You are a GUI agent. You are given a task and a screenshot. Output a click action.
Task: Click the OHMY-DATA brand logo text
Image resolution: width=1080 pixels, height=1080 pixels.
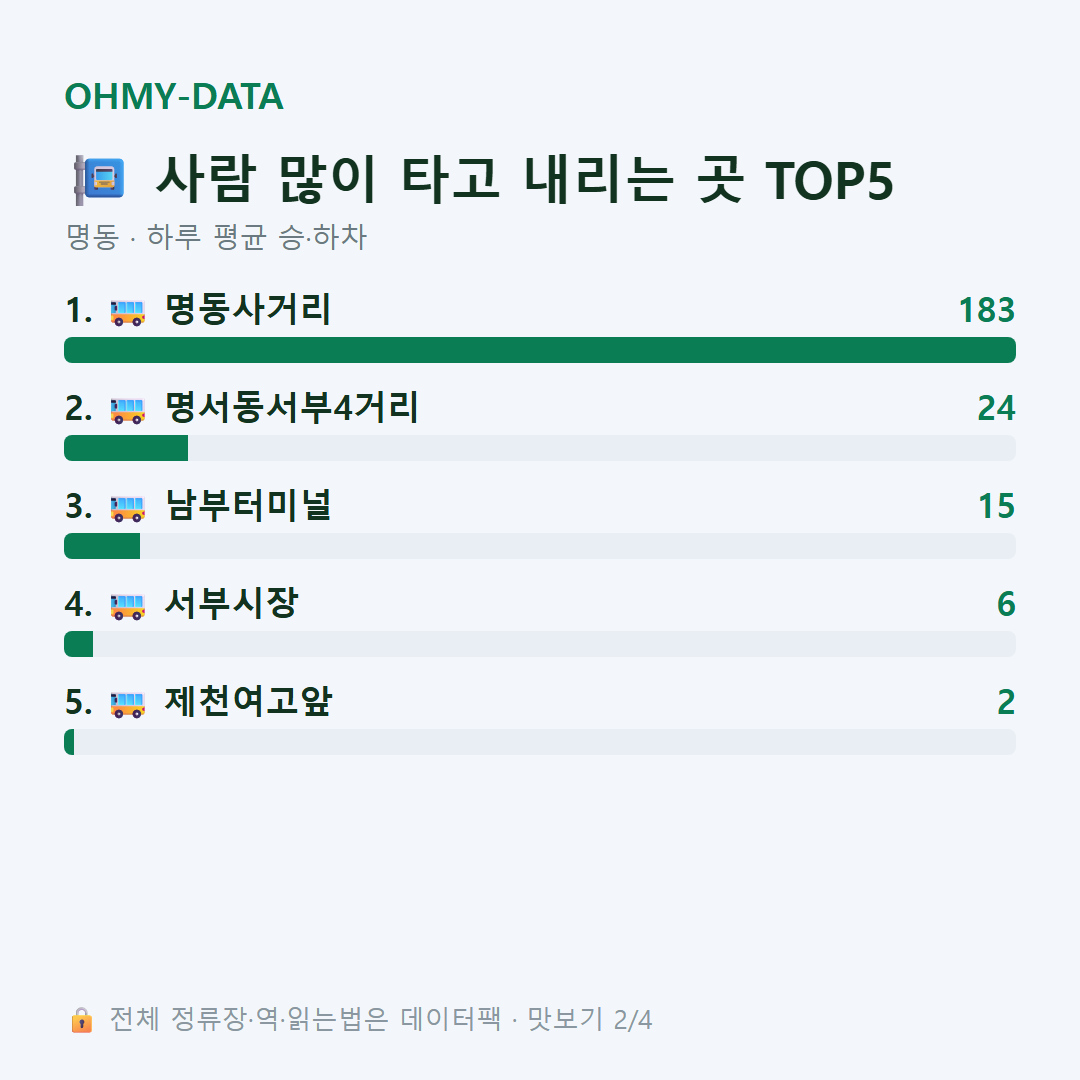click(x=174, y=96)
